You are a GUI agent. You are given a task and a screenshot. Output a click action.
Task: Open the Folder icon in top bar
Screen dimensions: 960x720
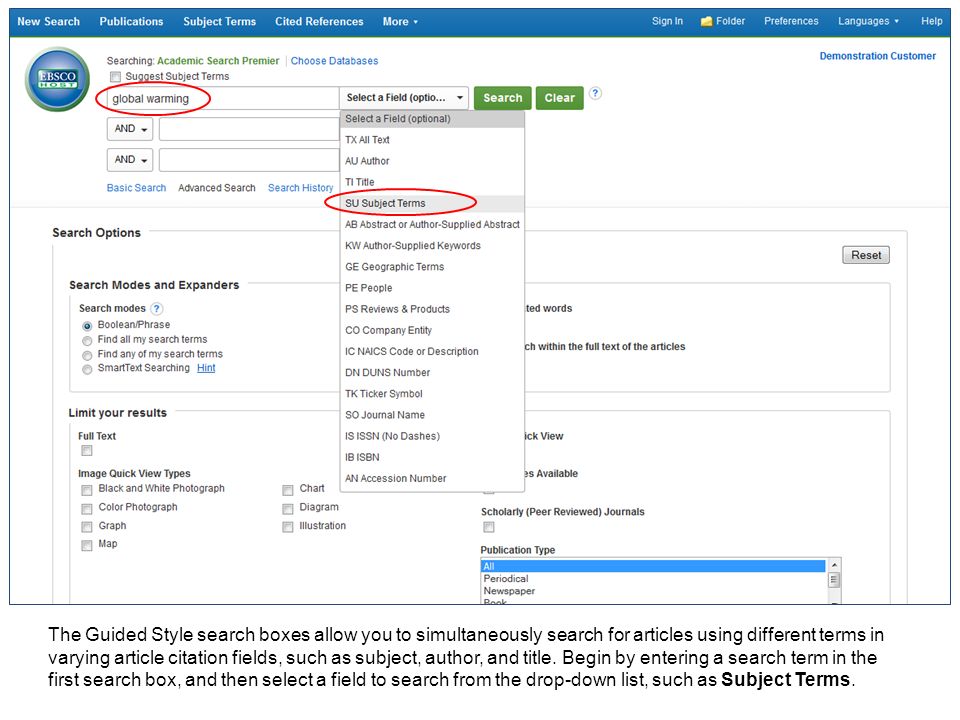click(x=707, y=21)
